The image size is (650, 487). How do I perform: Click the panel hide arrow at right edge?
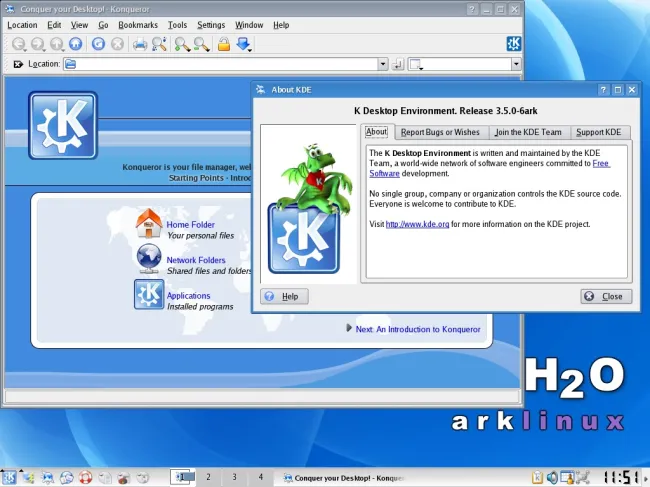pos(646,478)
